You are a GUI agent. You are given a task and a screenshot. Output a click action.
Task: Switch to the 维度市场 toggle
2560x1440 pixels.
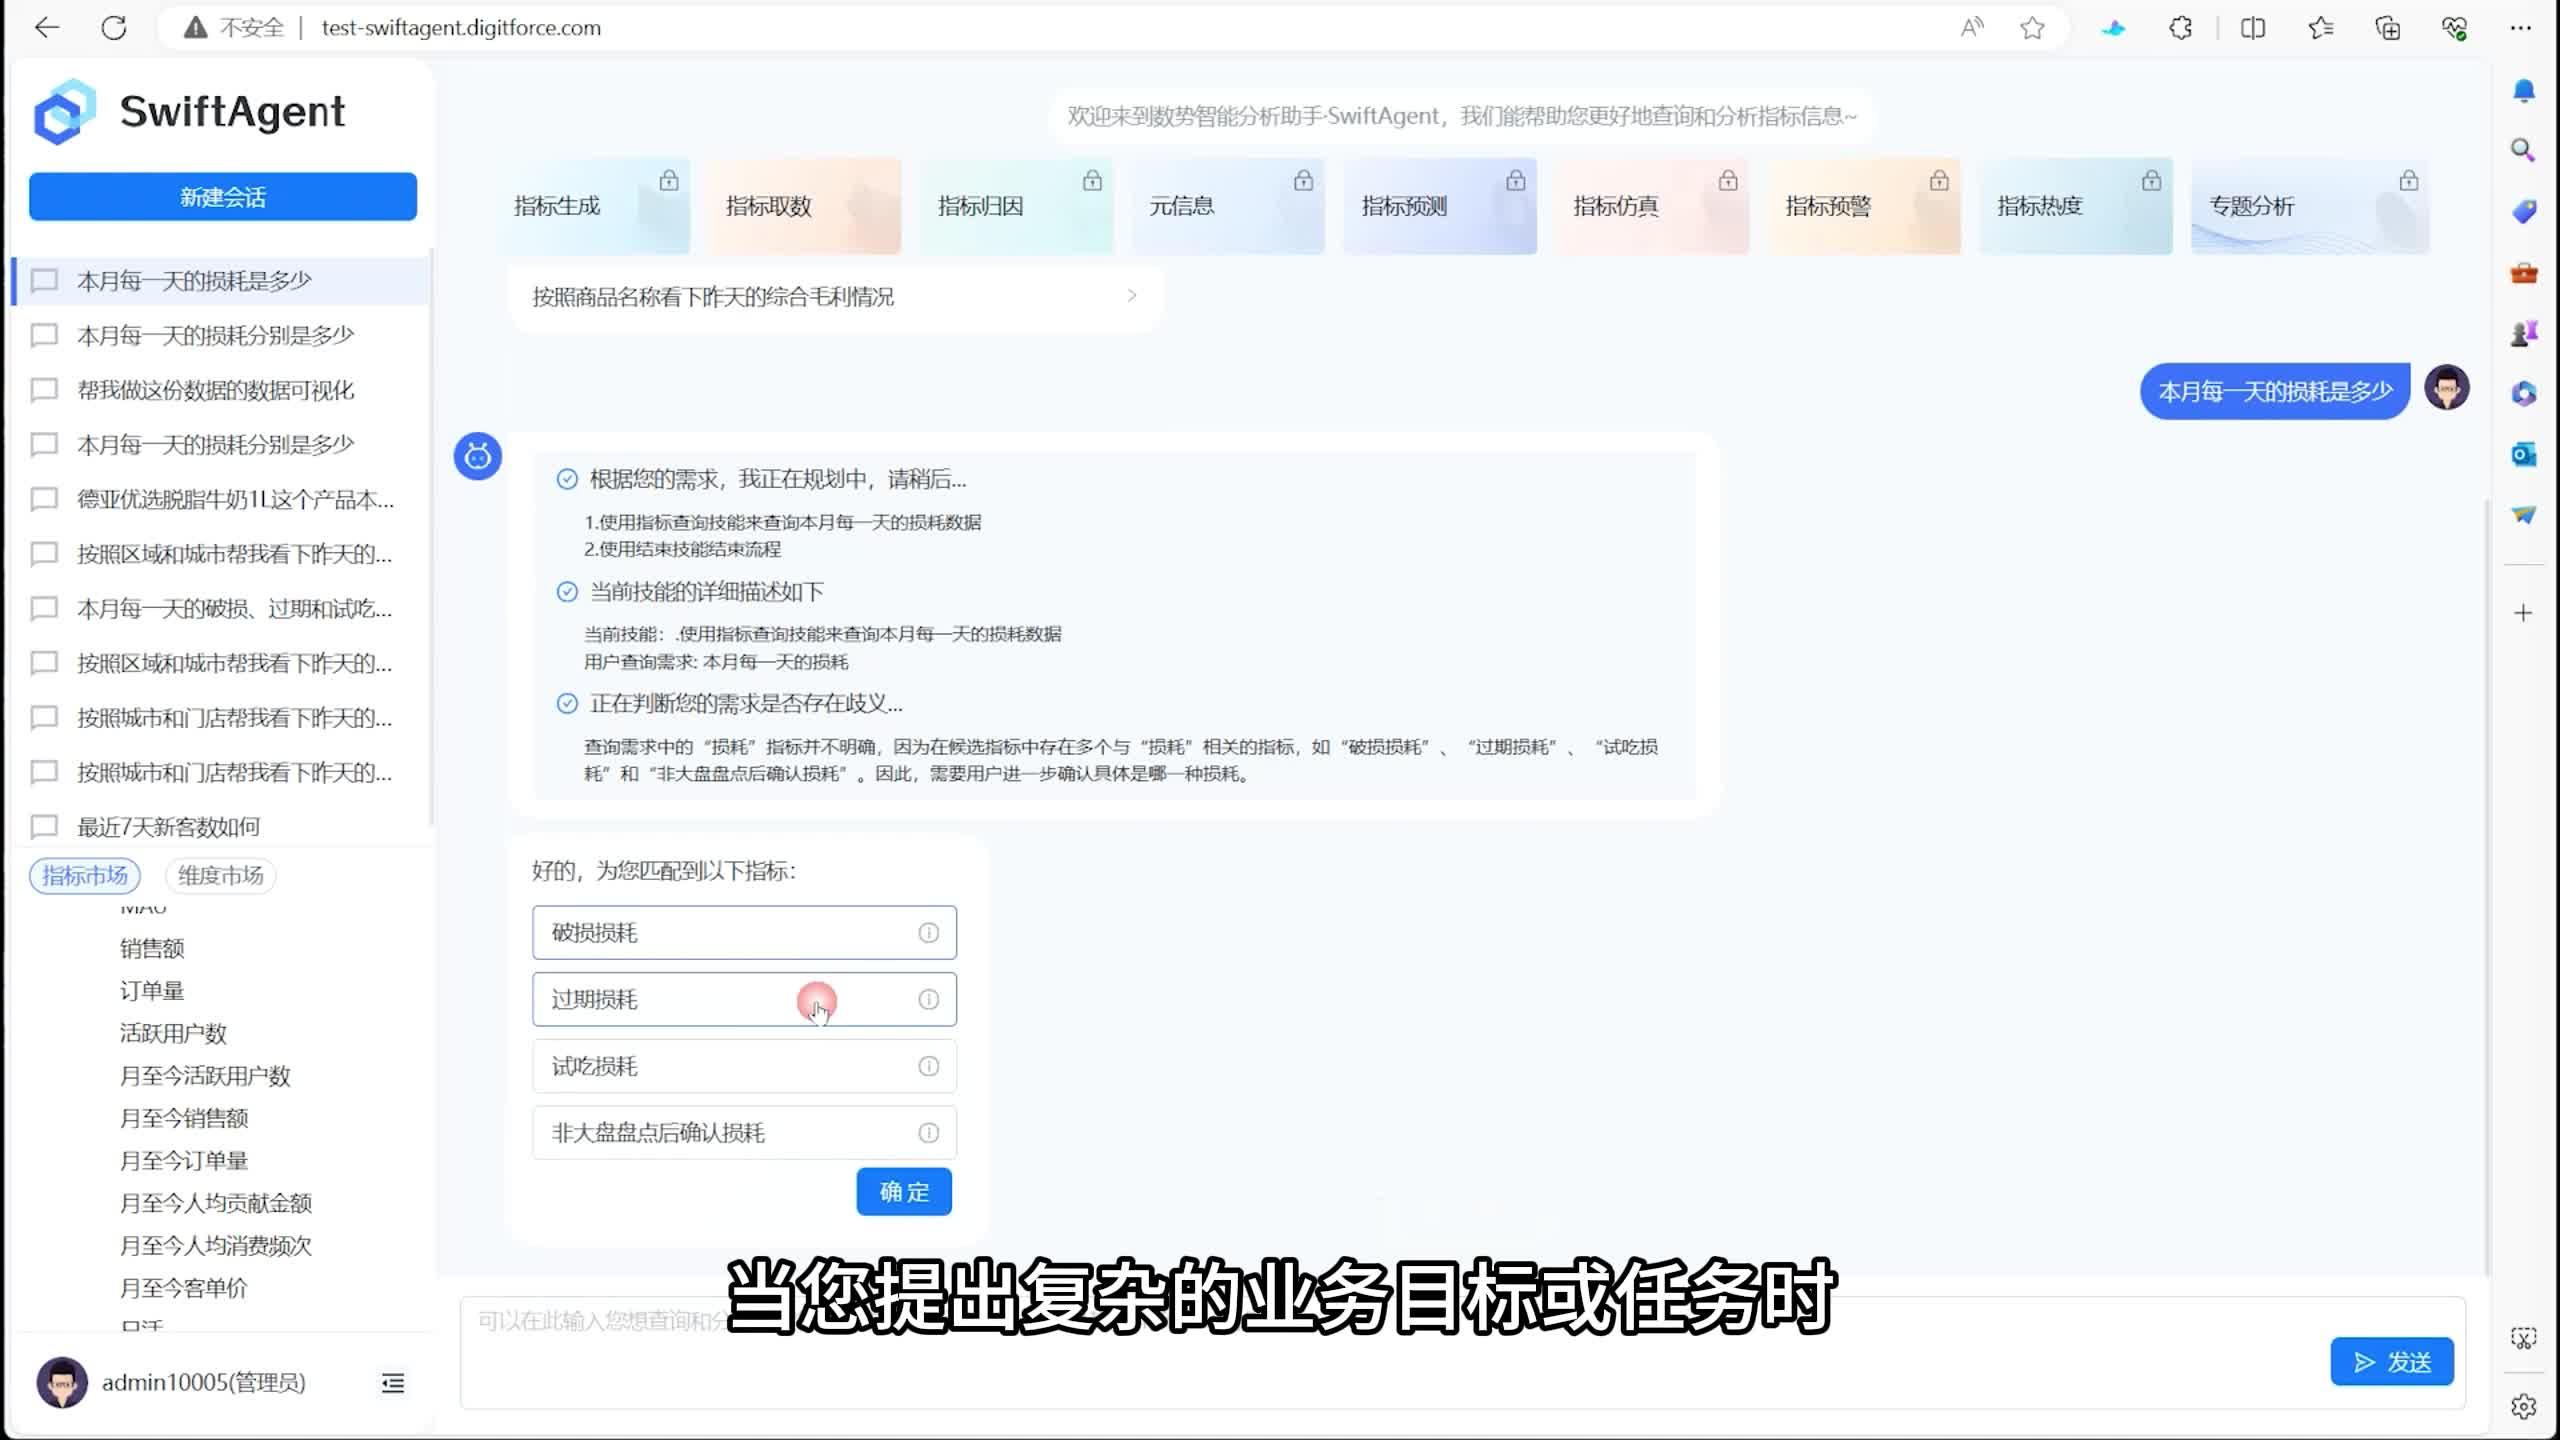pos(219,875)
